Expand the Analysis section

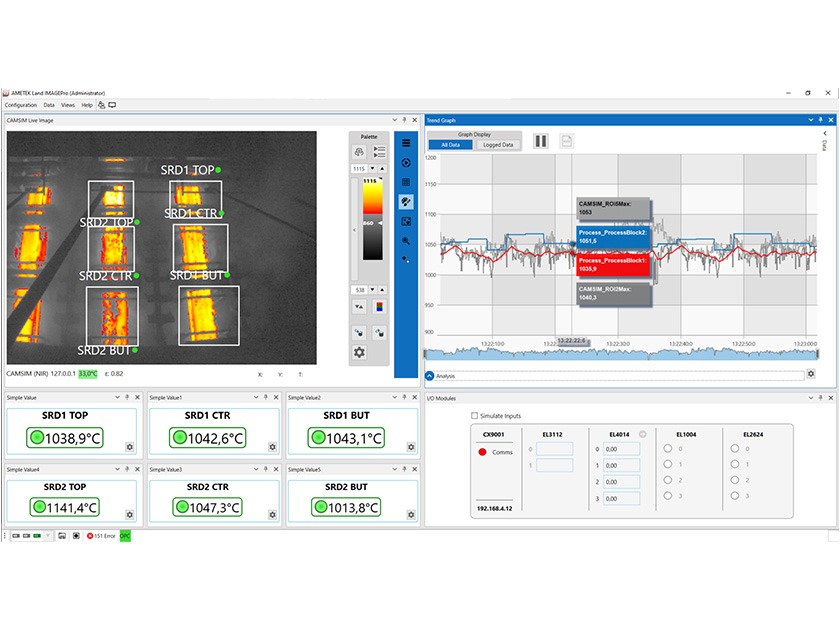430,376
